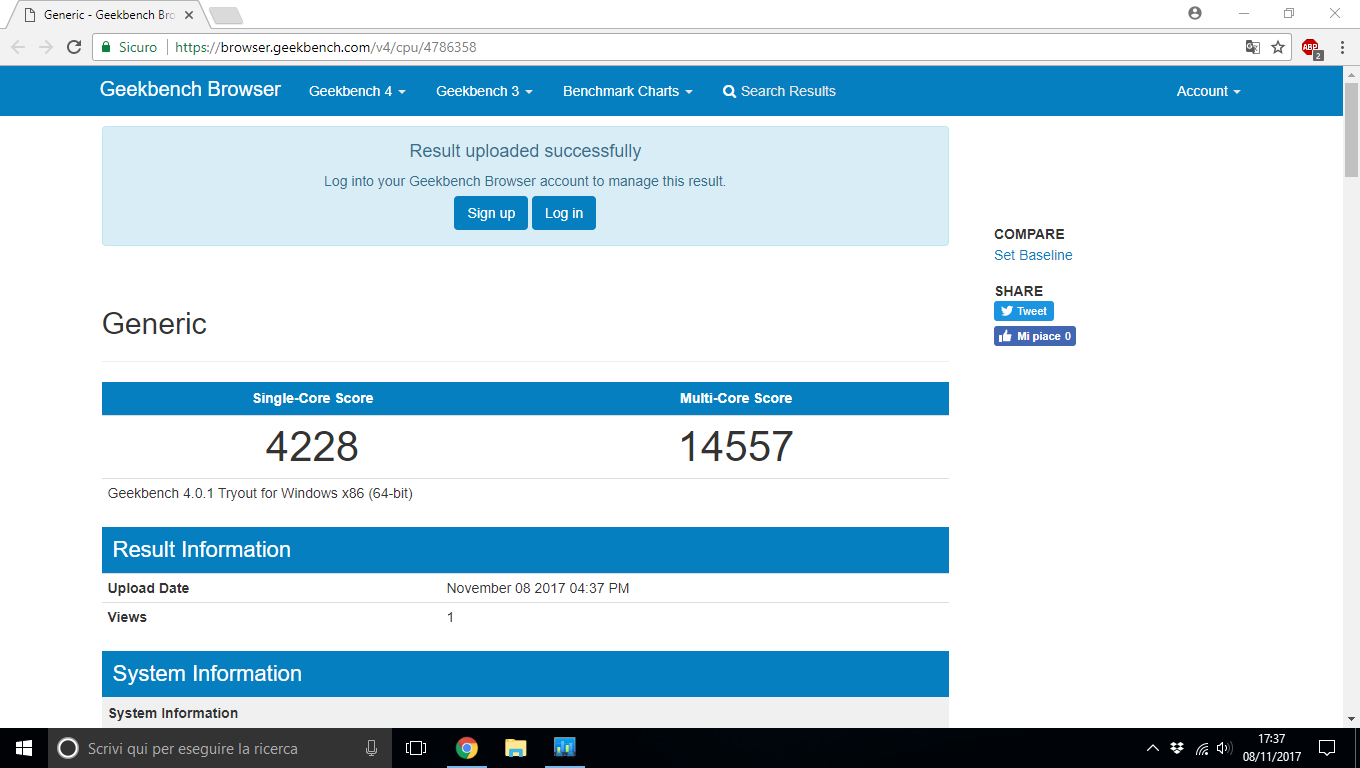Open the Wi-Fi network tray icon
Image resolution: width=1360 pixels, height=768 pixels.
coord(1201,748)
